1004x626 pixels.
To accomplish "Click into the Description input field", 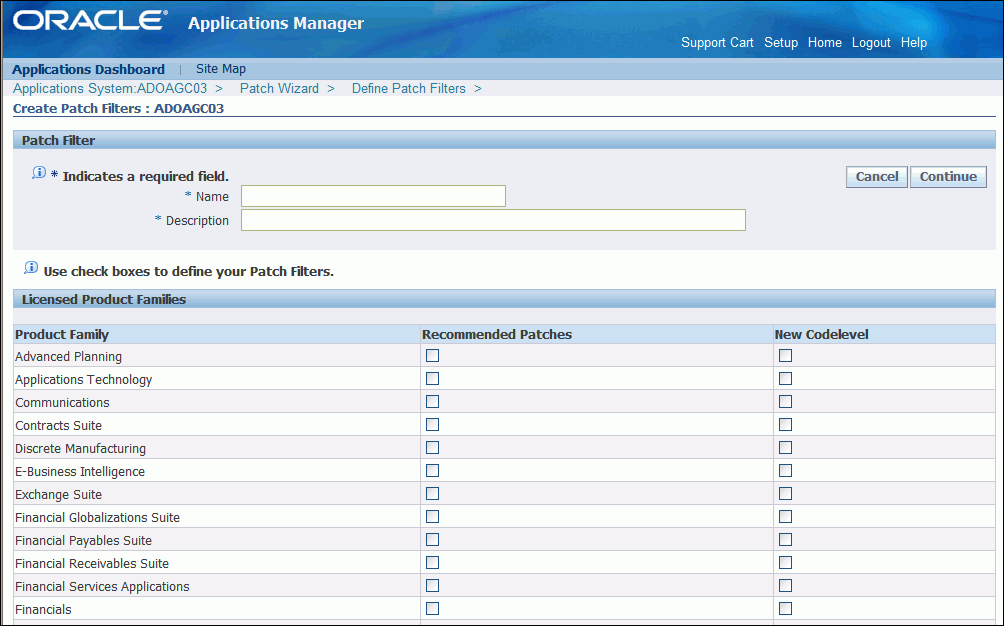I will point(493,220).
